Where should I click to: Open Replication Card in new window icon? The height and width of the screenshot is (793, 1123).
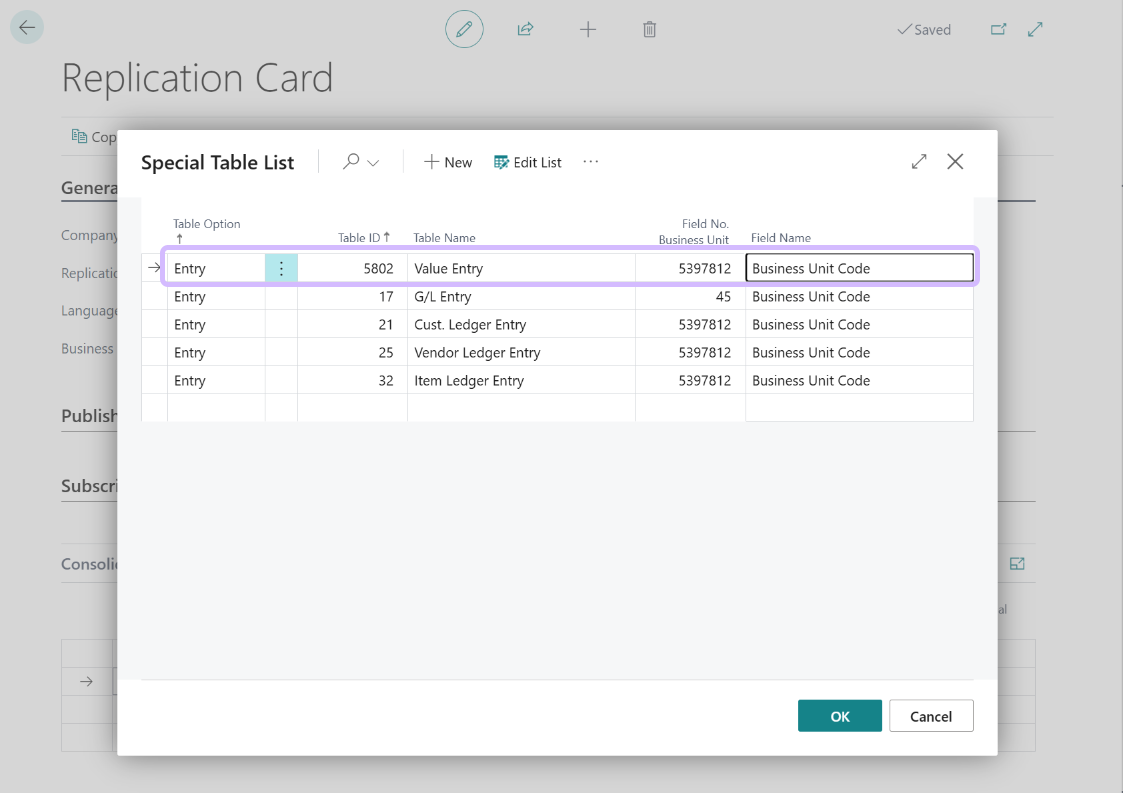[998, 29]
